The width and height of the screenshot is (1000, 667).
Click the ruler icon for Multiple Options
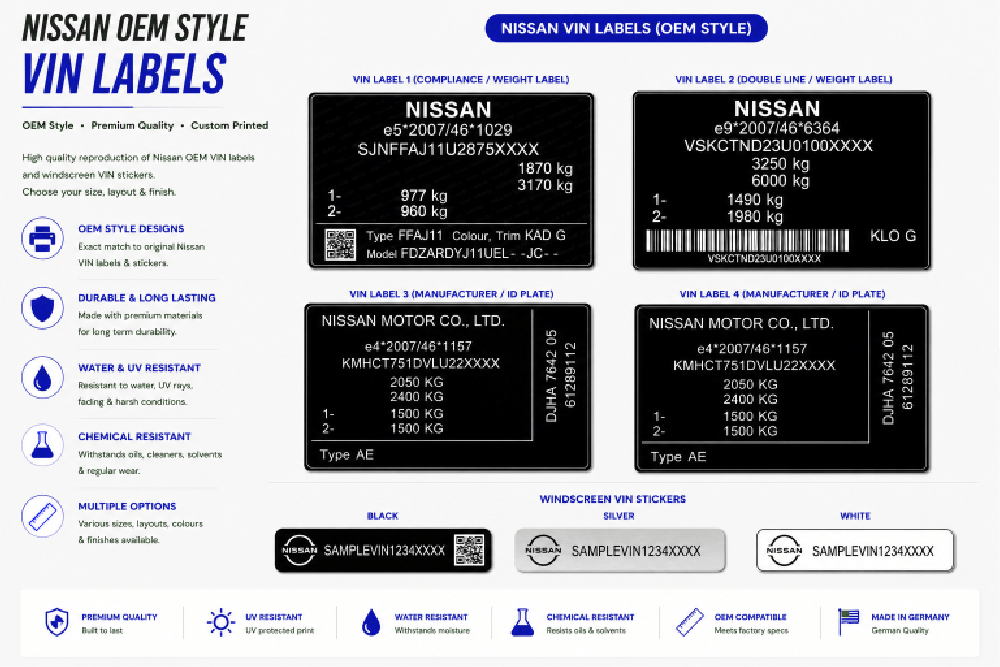point(42,516)
